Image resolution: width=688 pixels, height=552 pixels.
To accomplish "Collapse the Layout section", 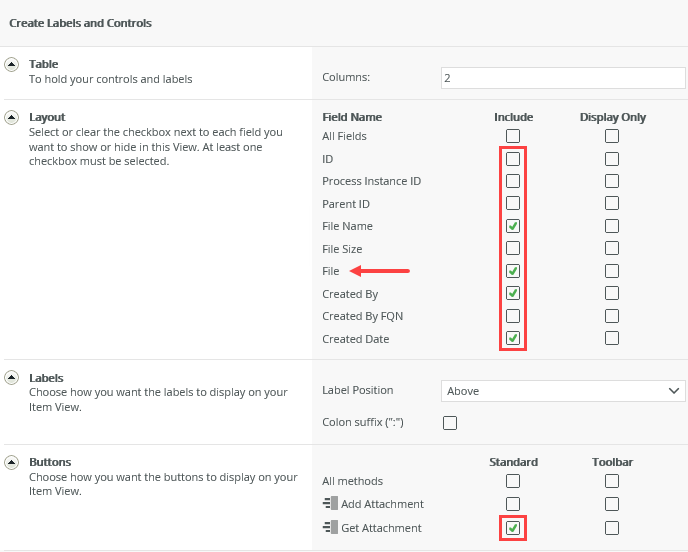I will [12, 117].
